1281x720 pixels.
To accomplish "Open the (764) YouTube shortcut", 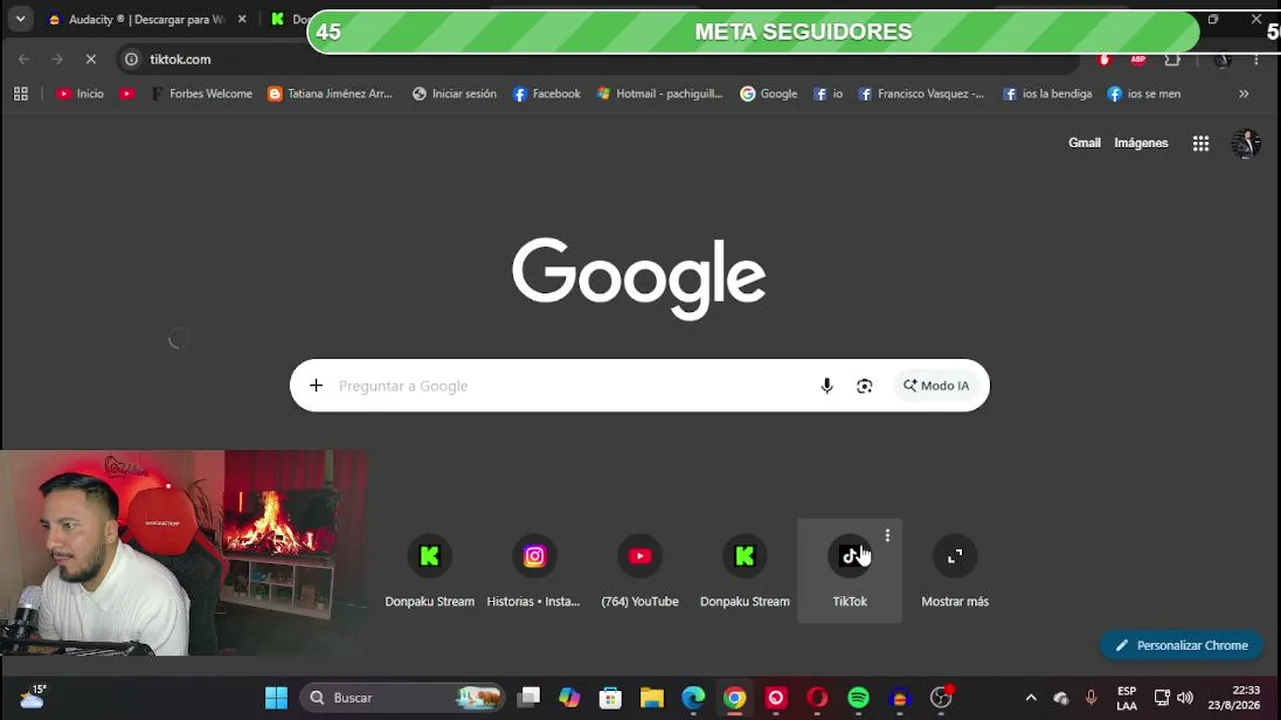I will tap(640, 571).
